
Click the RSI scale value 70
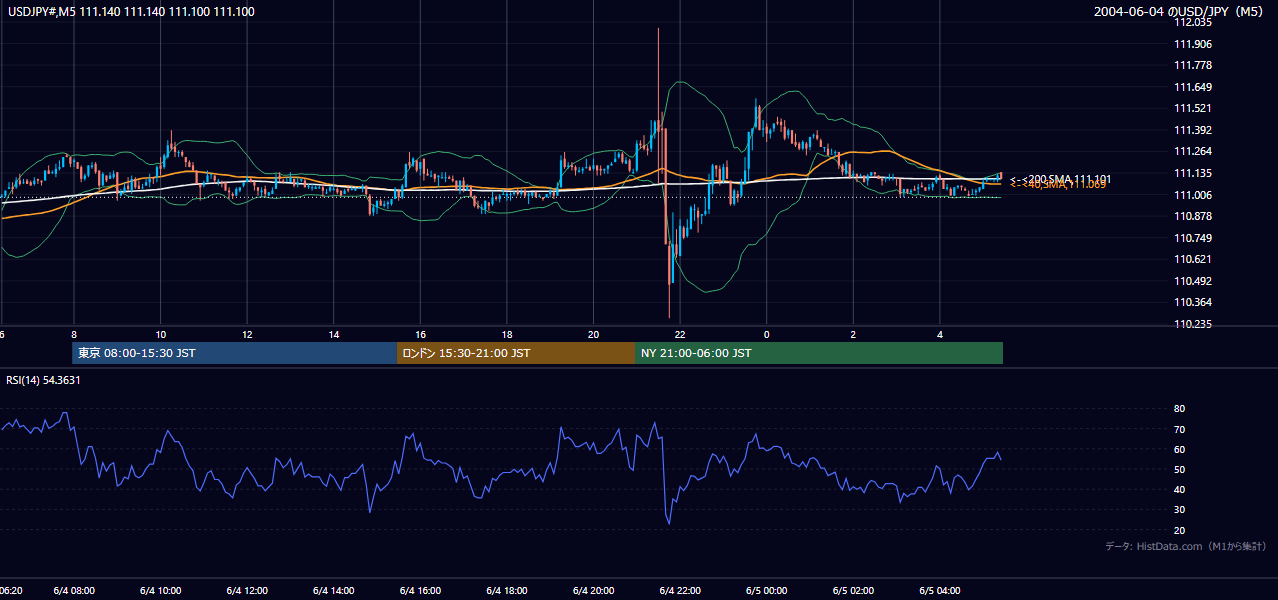(x=1179, y=429)
